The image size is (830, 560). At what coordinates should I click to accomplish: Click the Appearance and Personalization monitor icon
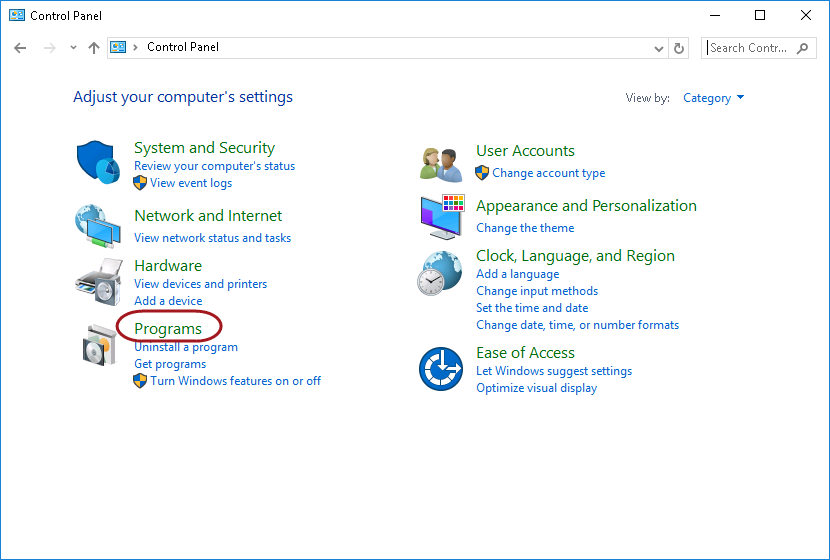click(441, 216)
